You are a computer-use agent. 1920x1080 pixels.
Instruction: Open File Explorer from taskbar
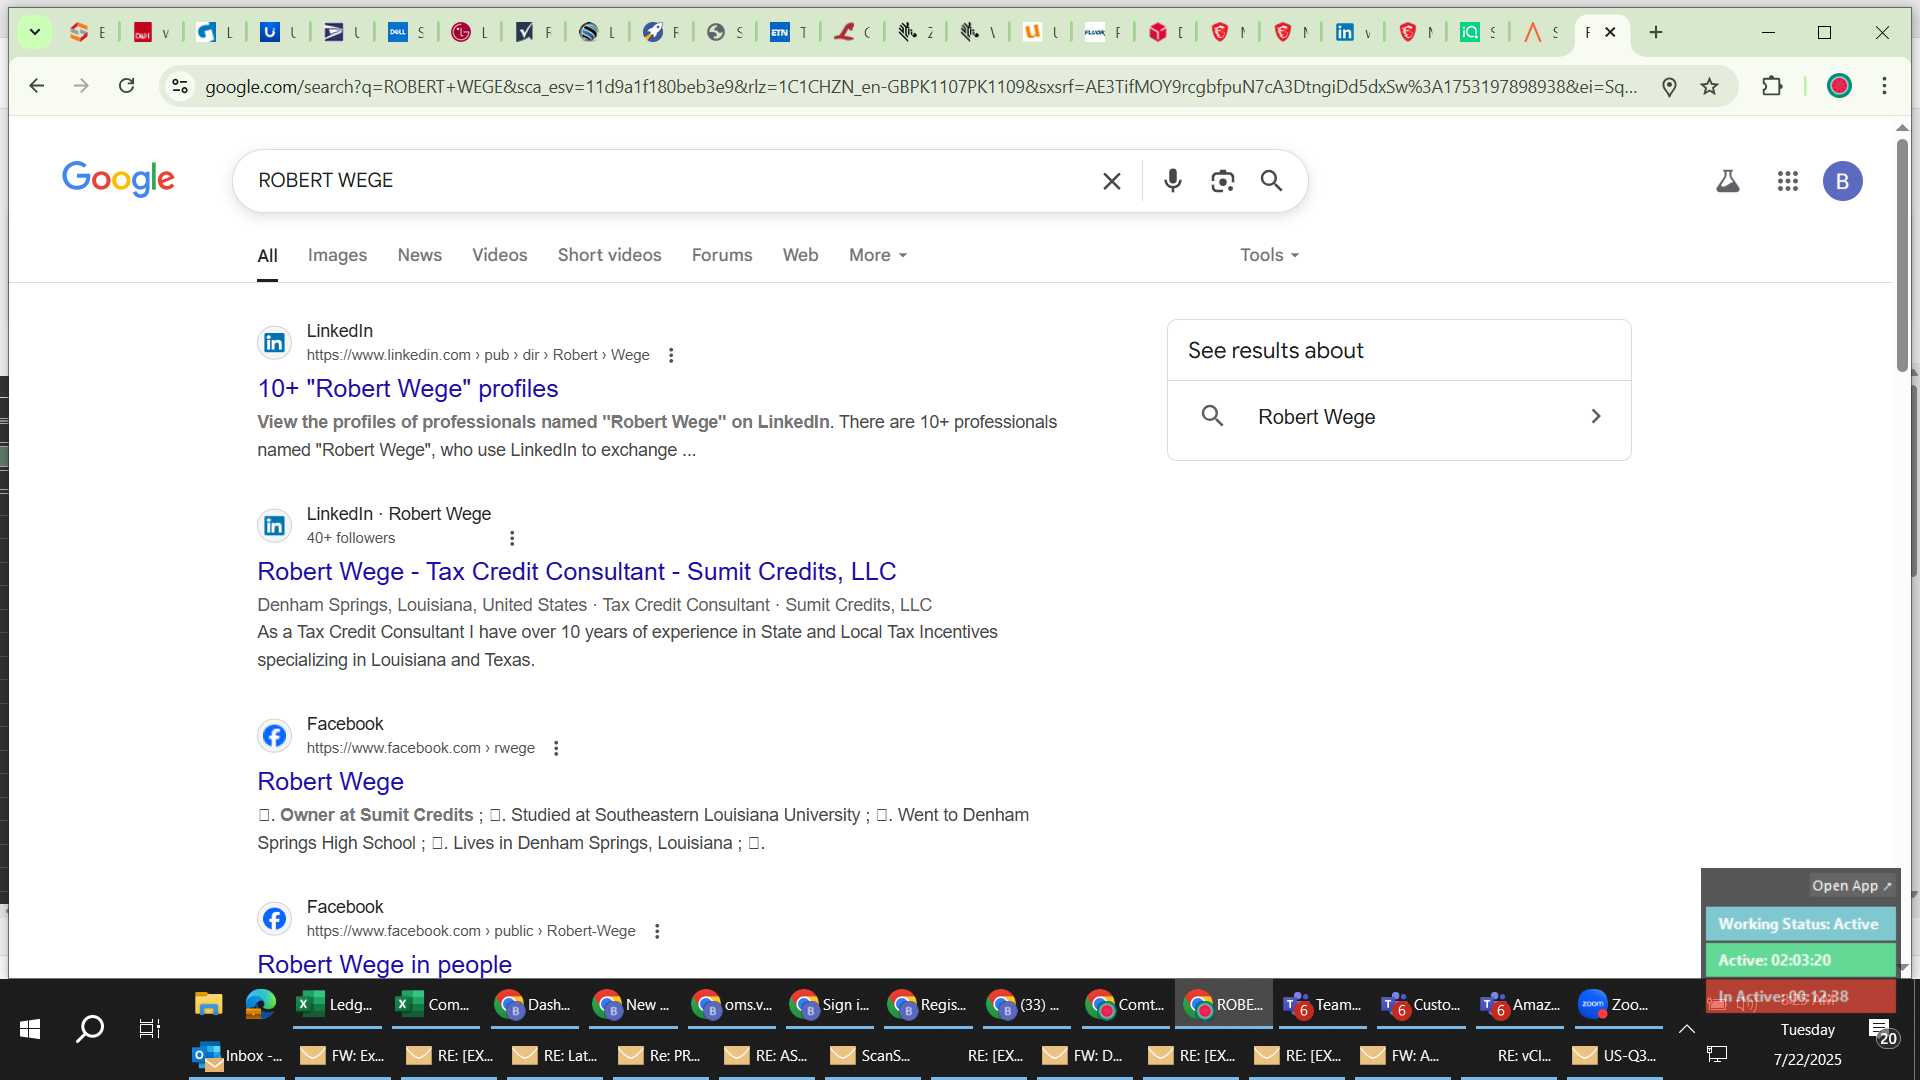point(208,1004)
